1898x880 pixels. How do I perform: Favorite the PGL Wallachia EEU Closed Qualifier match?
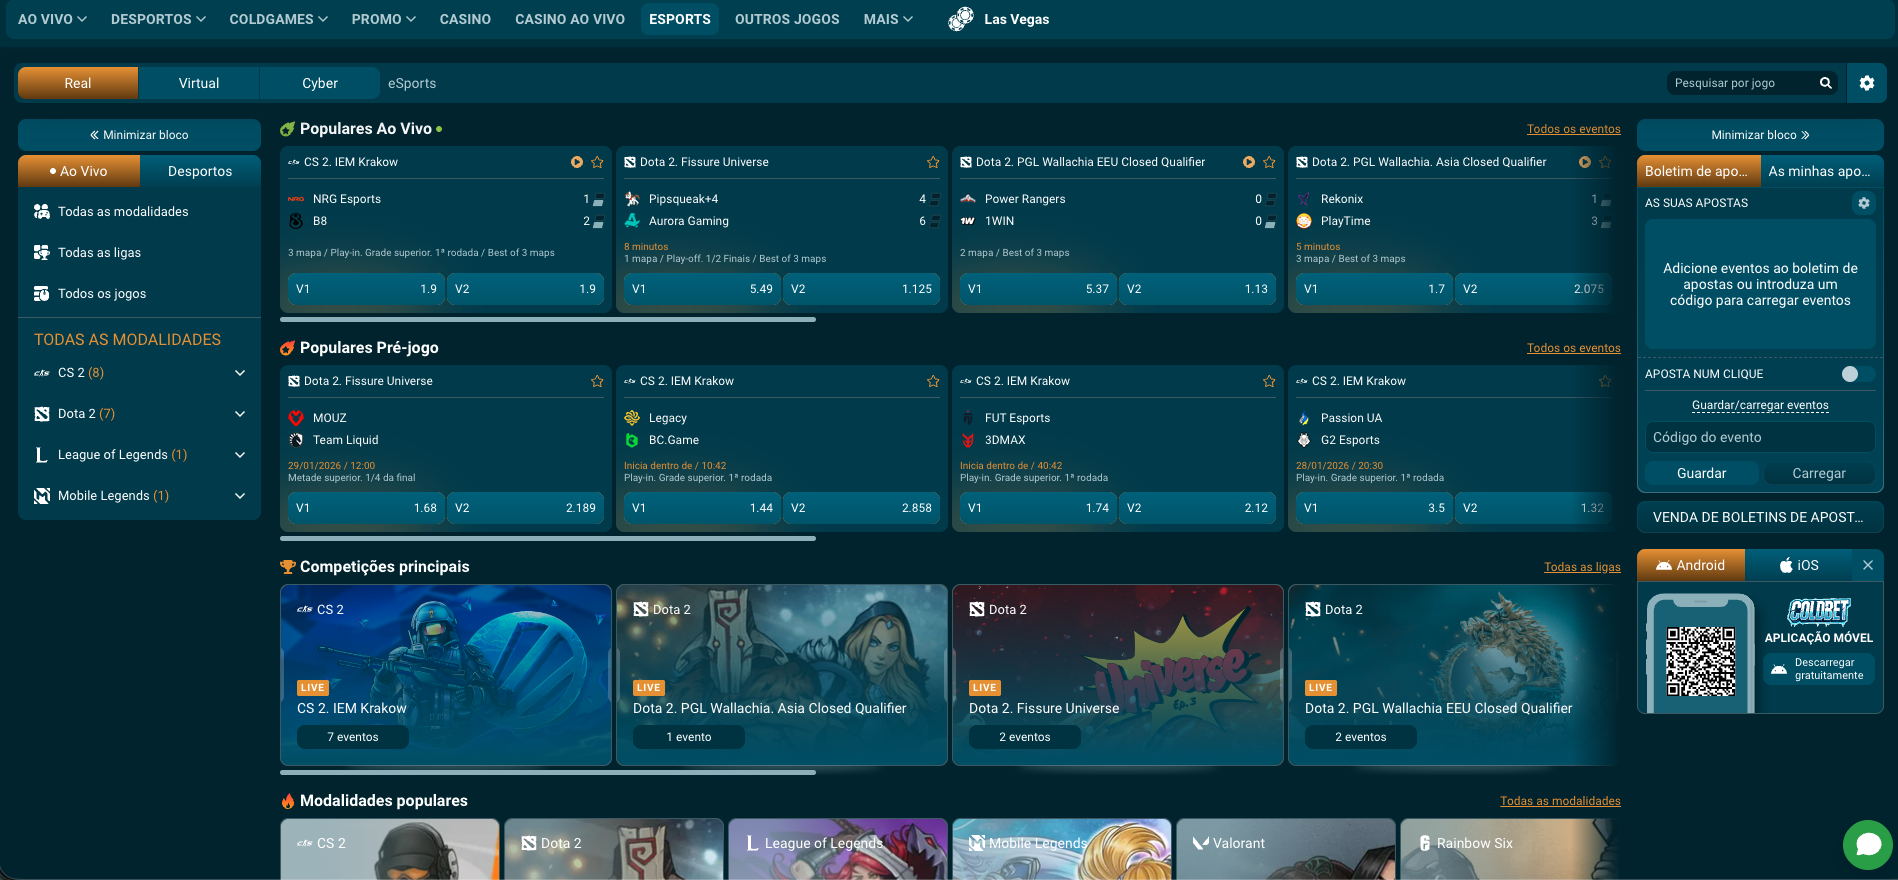click(1269, 162)
